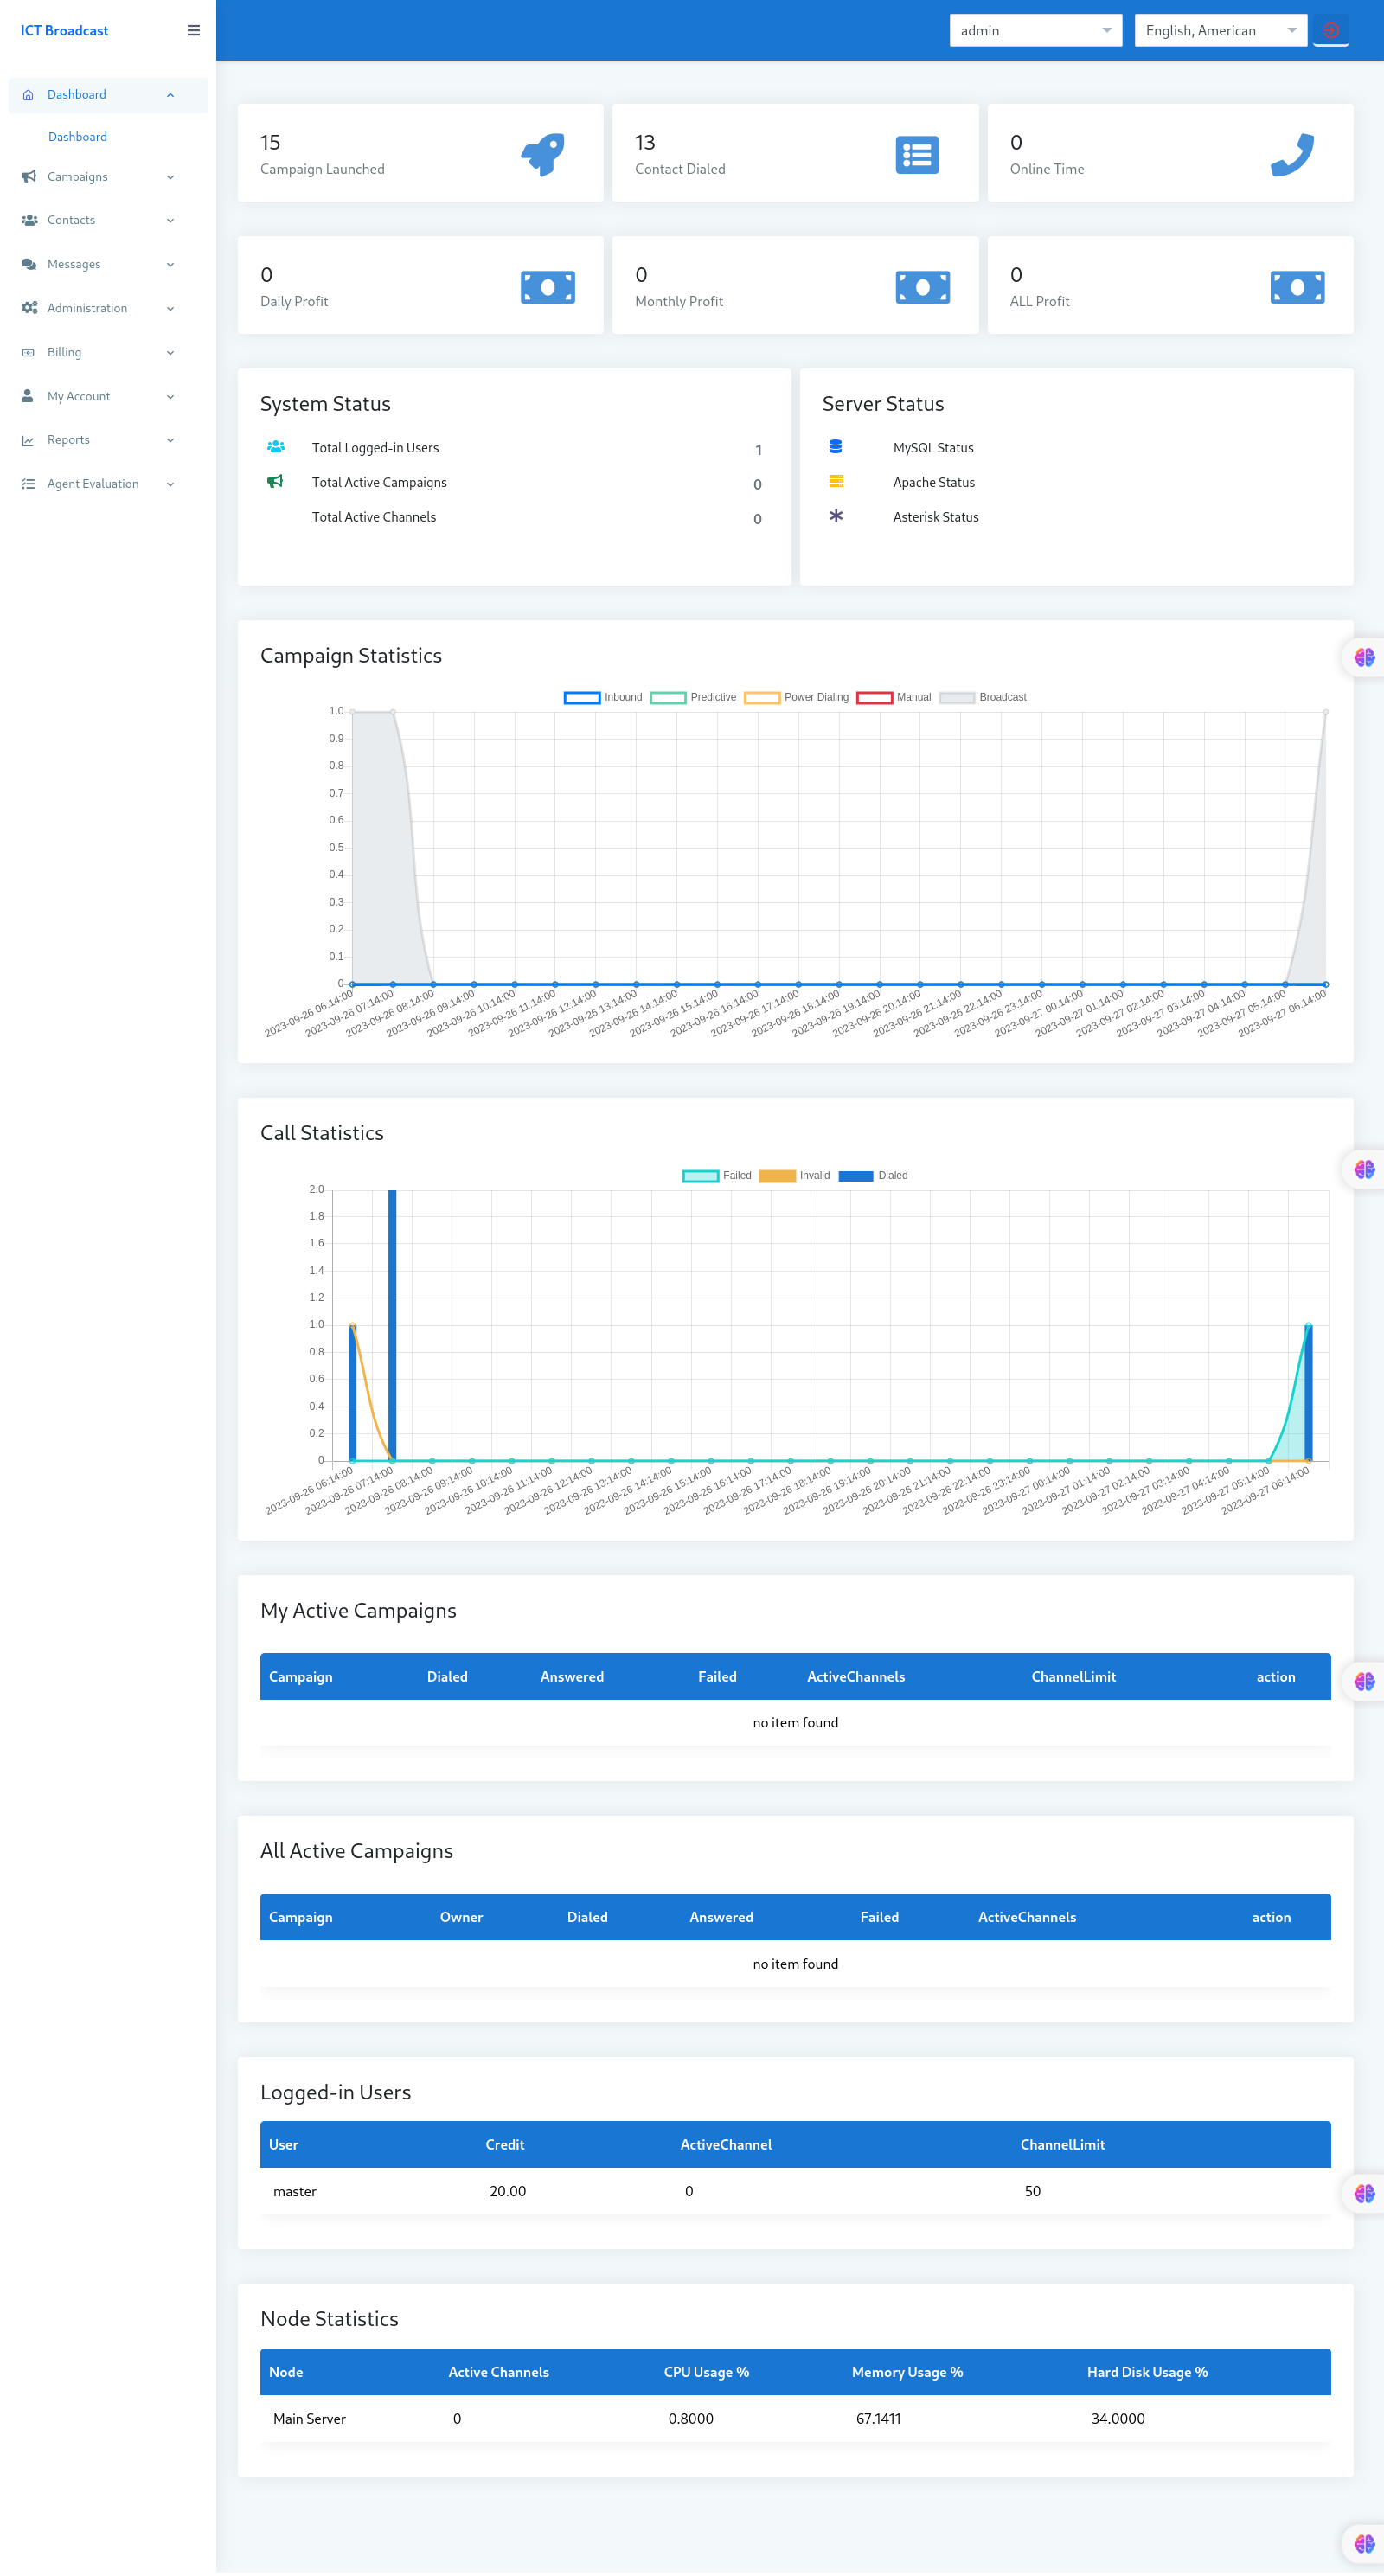The width and height of the screenshot is (1384, 2576).
Task: Click the money icon on Daily Profit card
Action: 547,287
